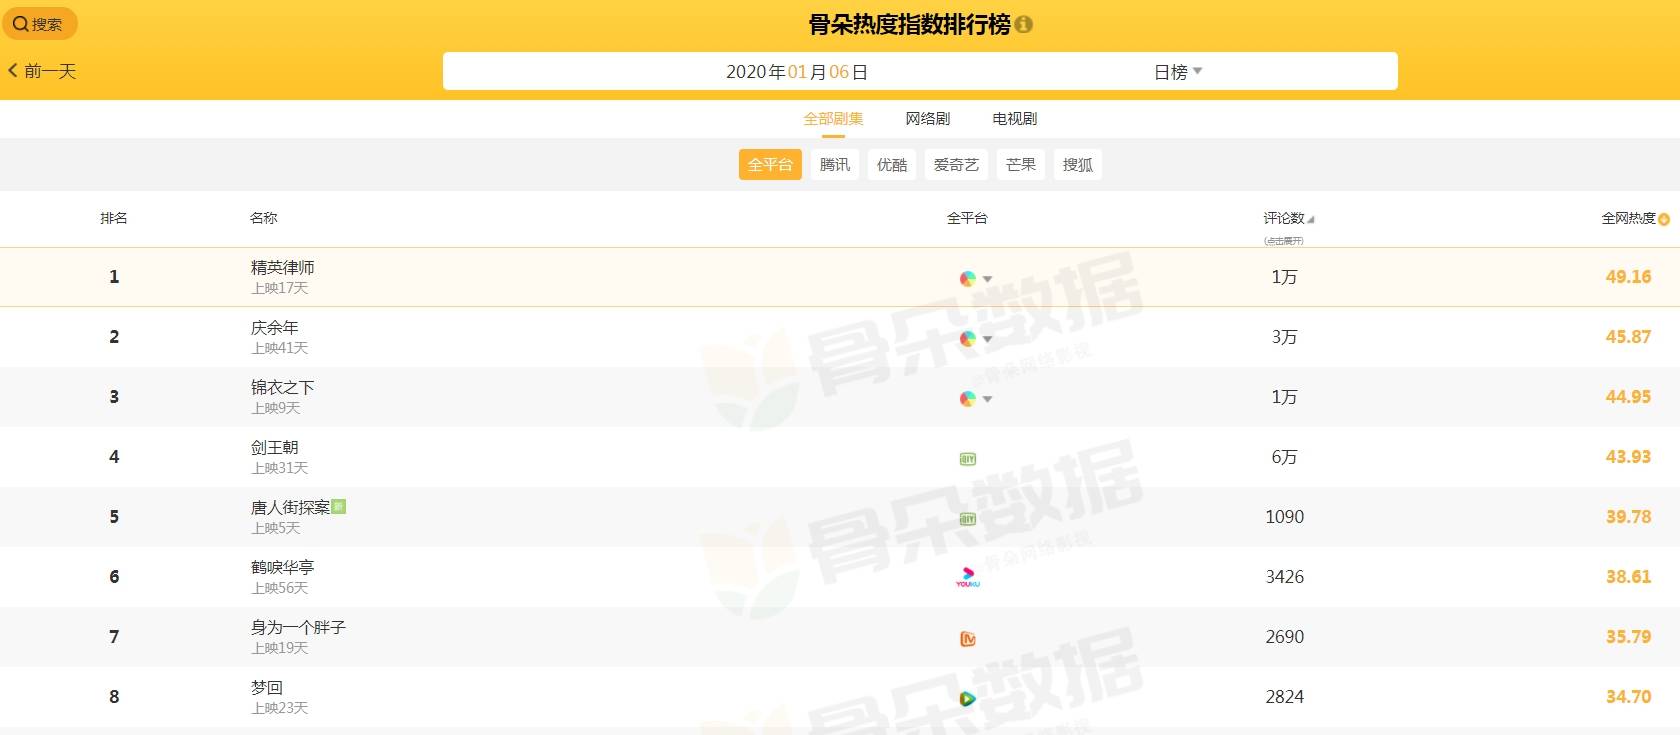Viewport: 1680px width, 735px height.
Task: Click the heat value 45.87
Action: pos(1628,337)
